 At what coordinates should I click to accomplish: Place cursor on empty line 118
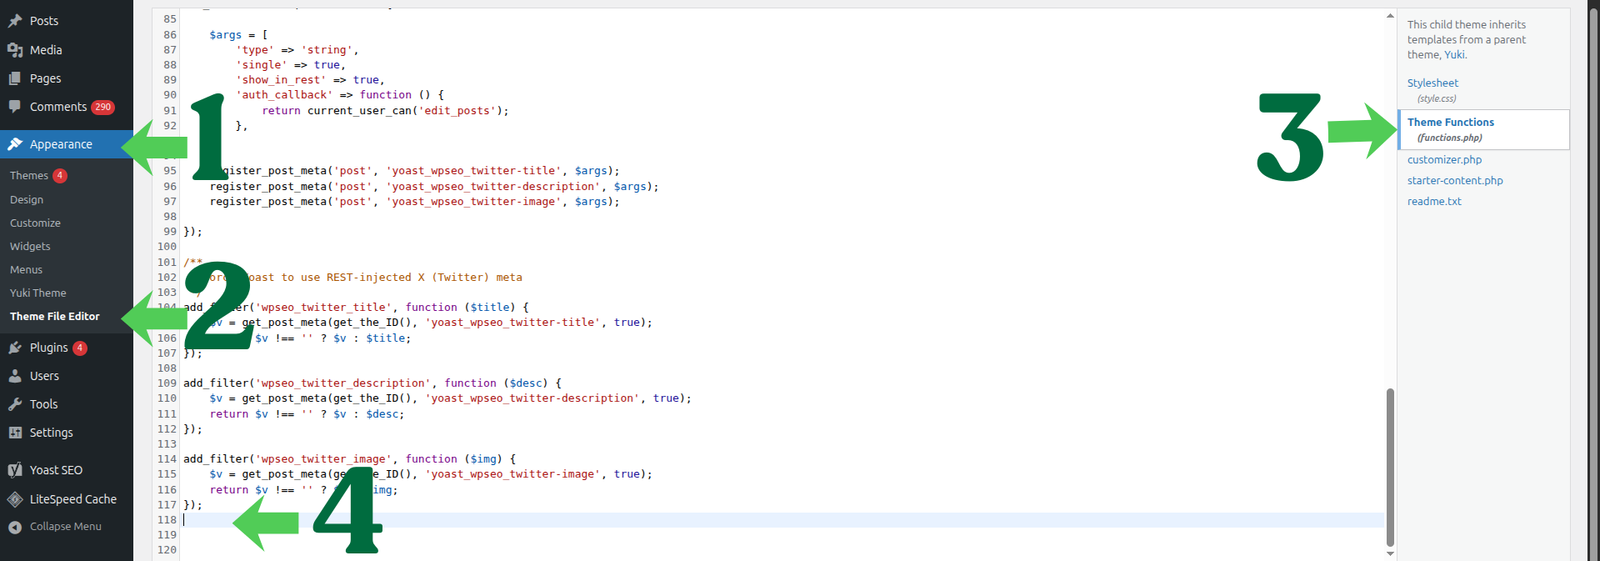(700, 520)
